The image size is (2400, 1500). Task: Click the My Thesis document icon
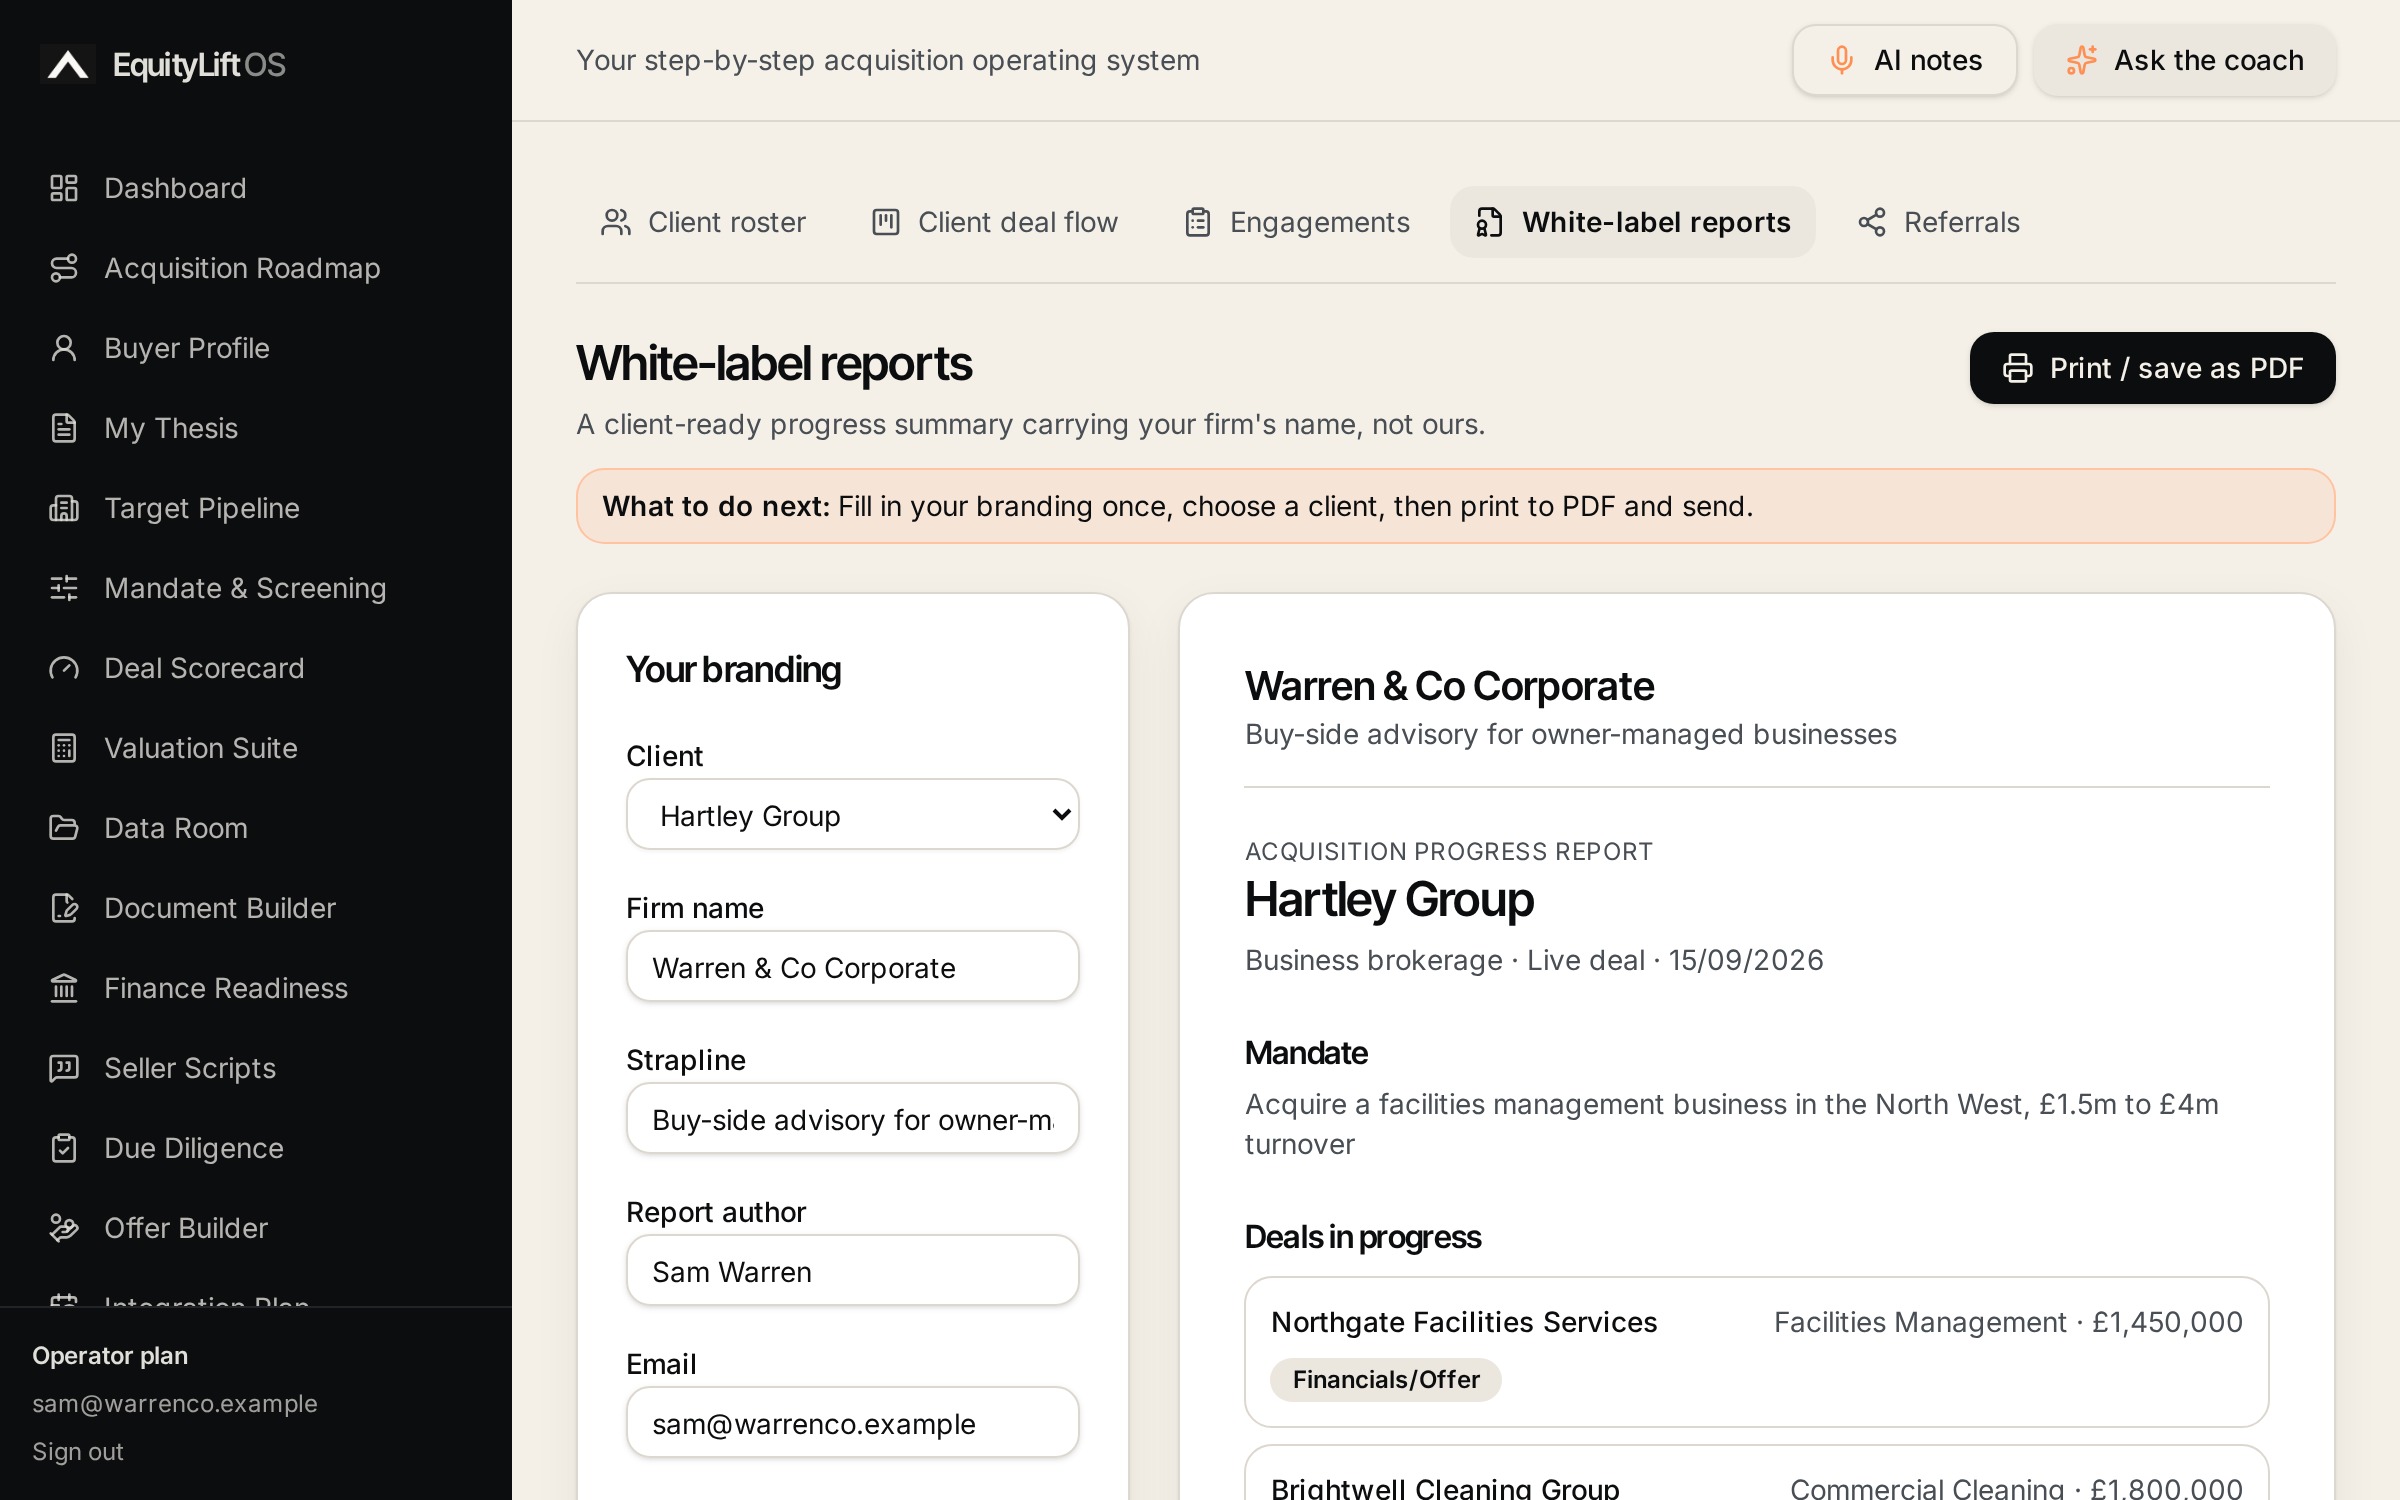pyautogui.click(x=64, y=428)
